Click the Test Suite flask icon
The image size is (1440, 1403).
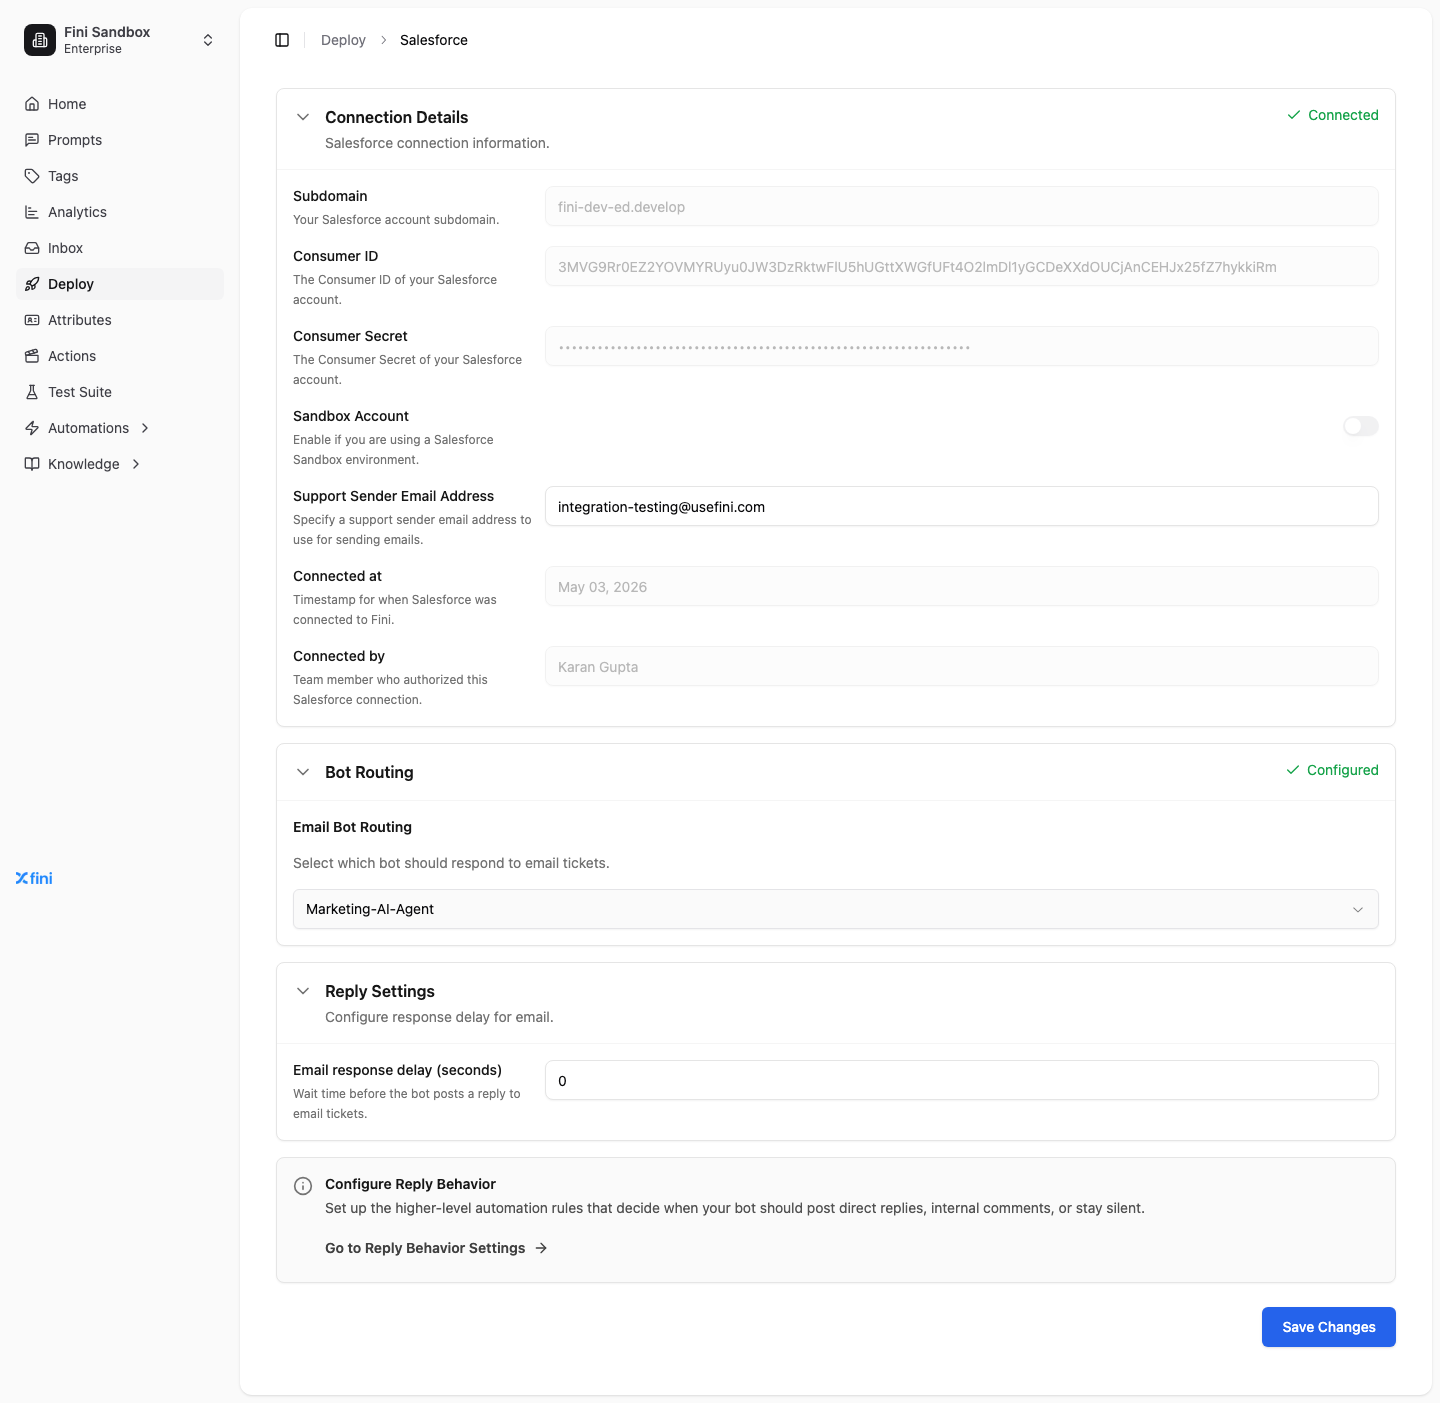coord(32,392)
